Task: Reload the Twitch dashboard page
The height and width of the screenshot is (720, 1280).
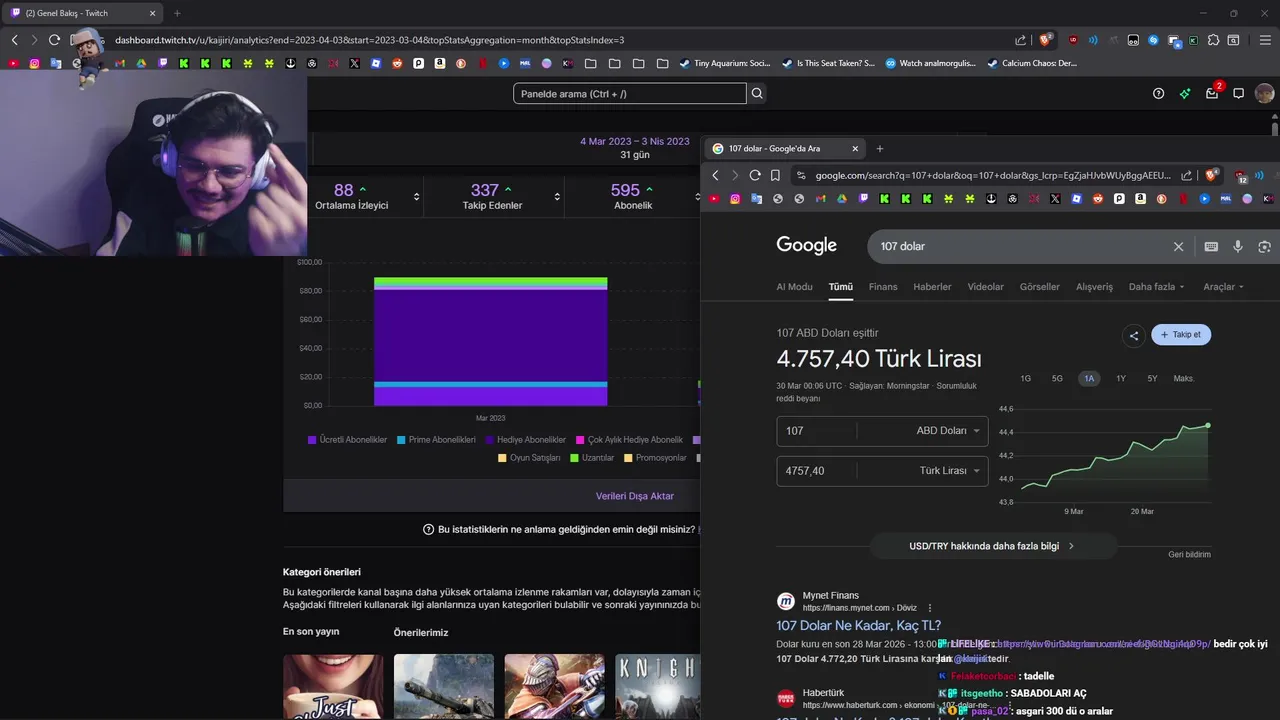Action: pyautogui.click(x=54, y=40)
